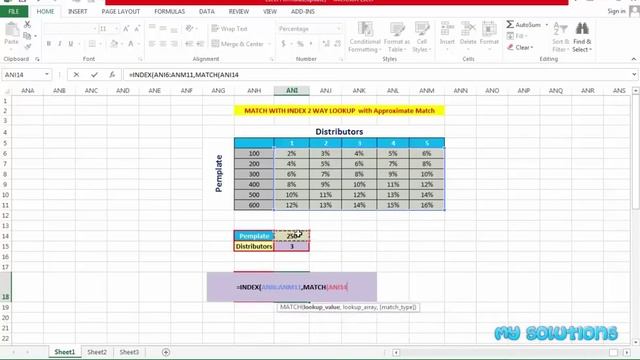Click Merge & Center
Screen dimensions: 640x360
[x=238, y=44]
